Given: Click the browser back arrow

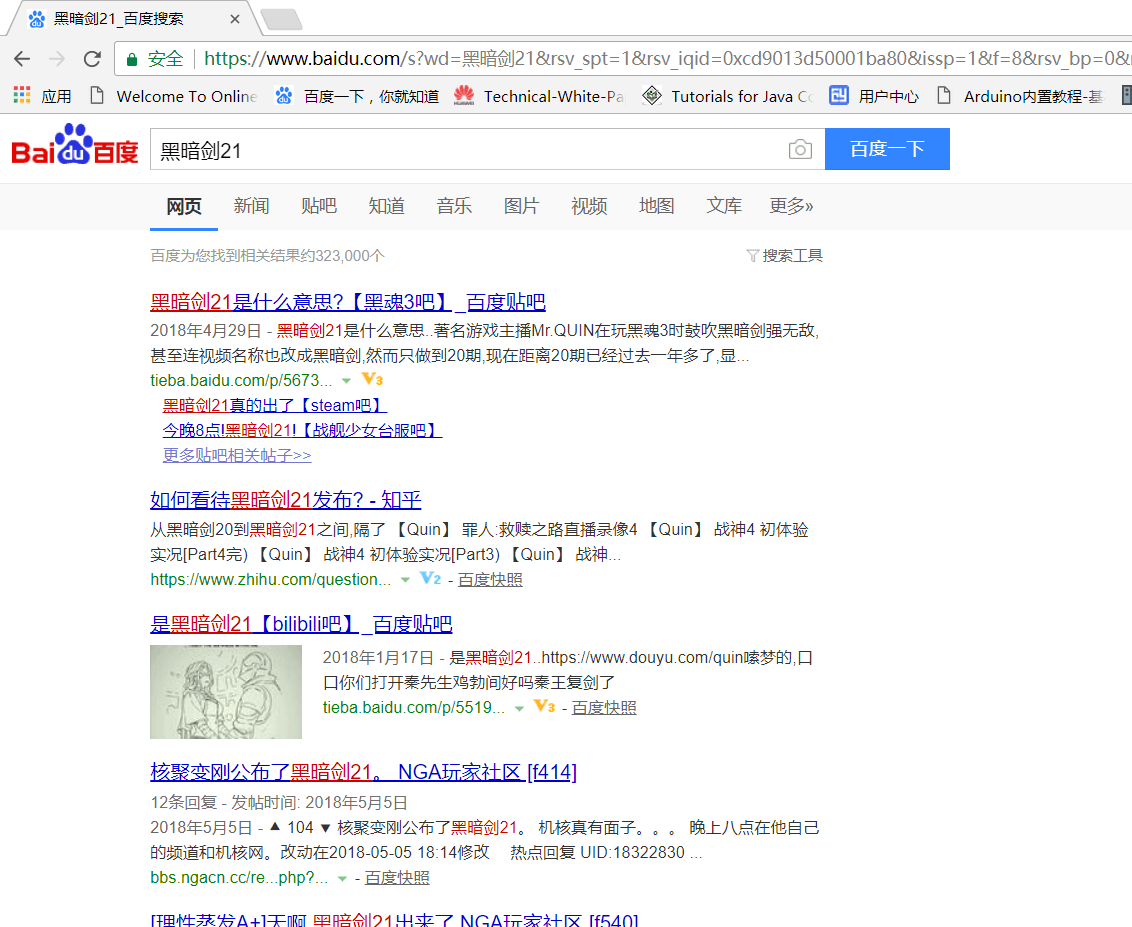Looking at the screenshot, I should 22,58.
